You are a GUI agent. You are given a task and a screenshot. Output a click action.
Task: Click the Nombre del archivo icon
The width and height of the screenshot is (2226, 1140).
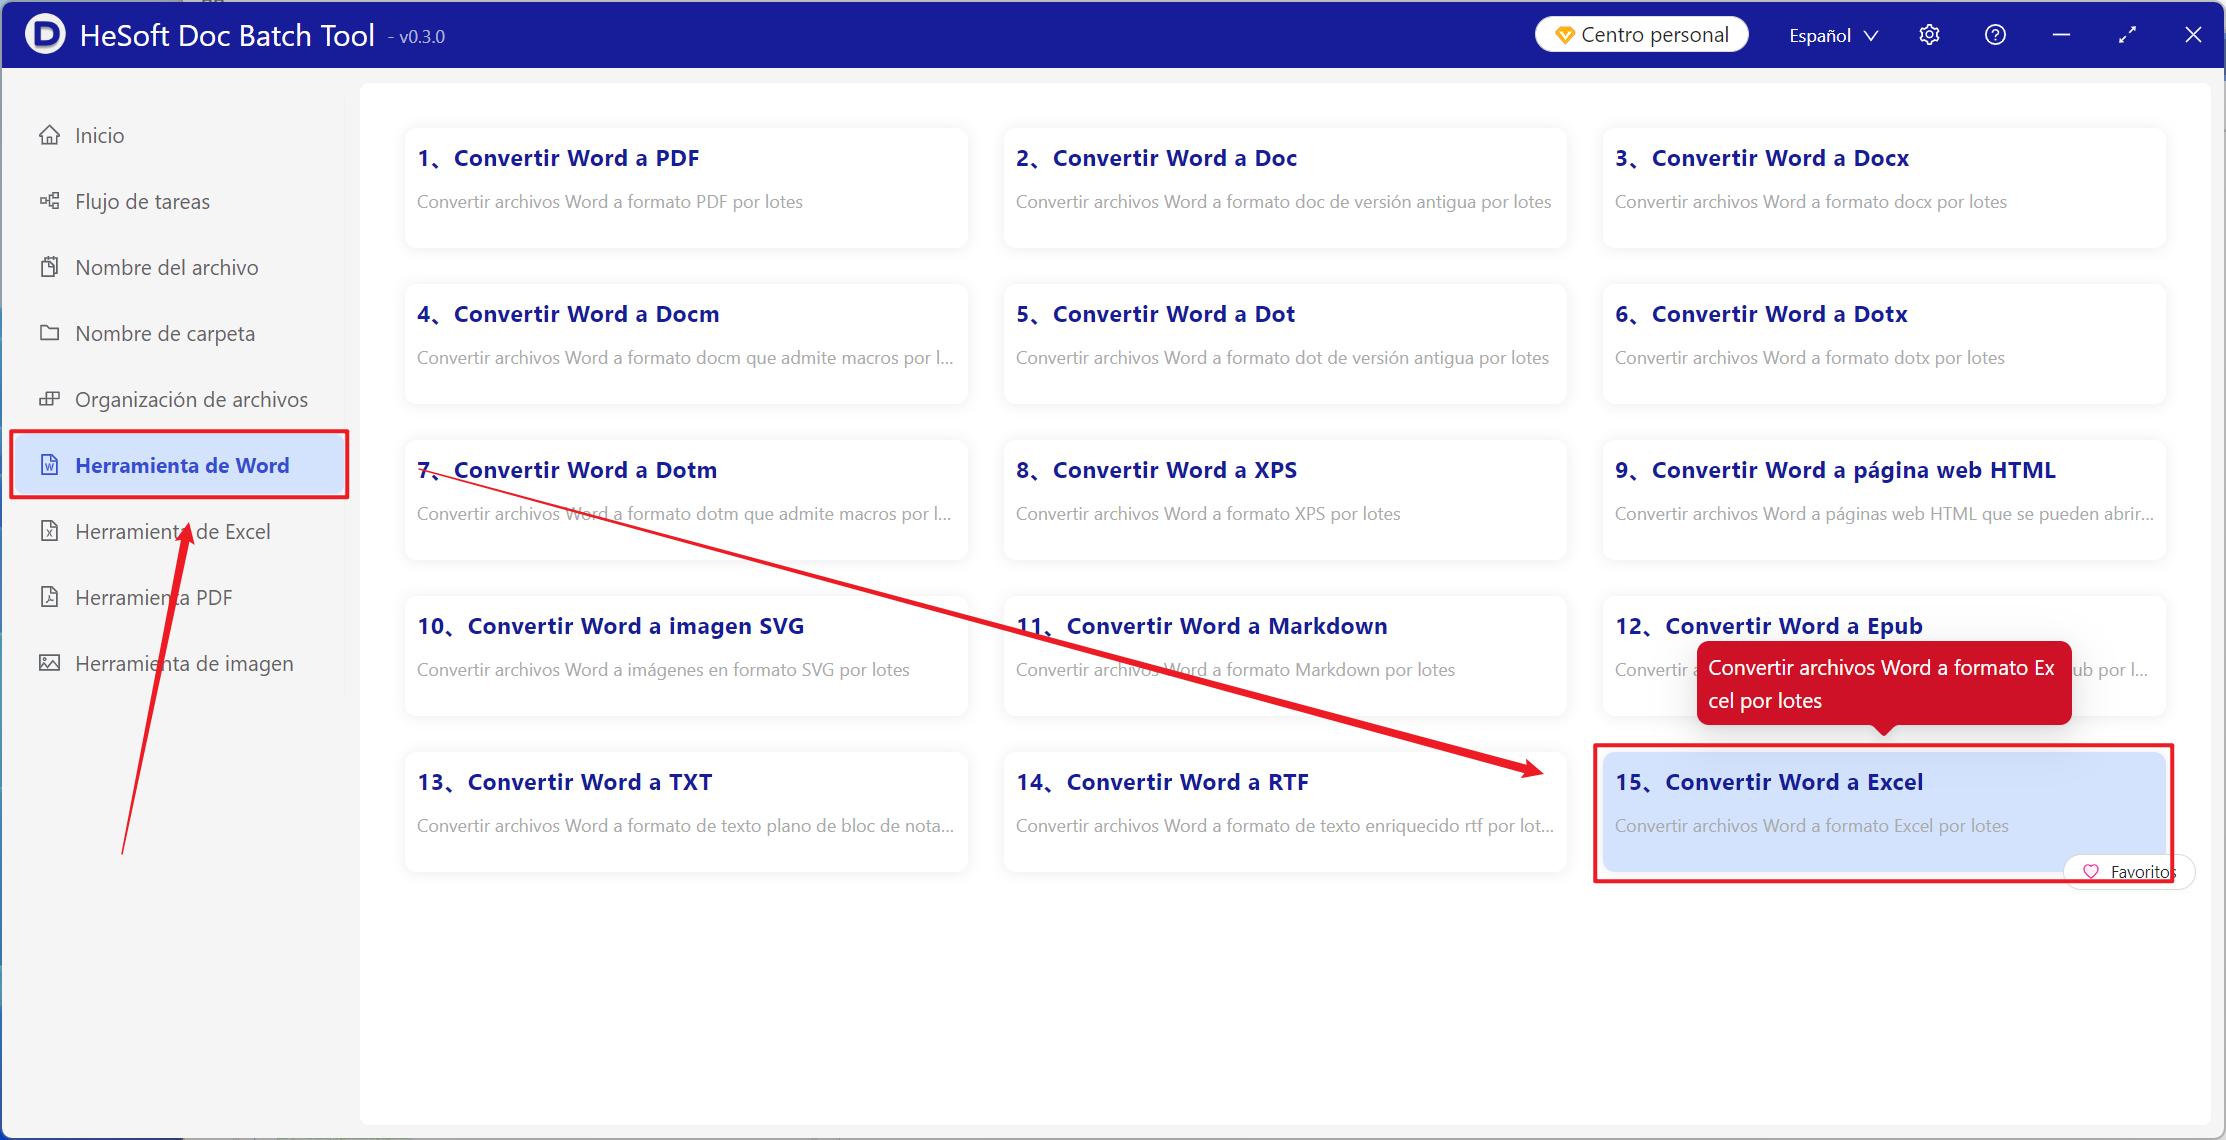(49, 267)
